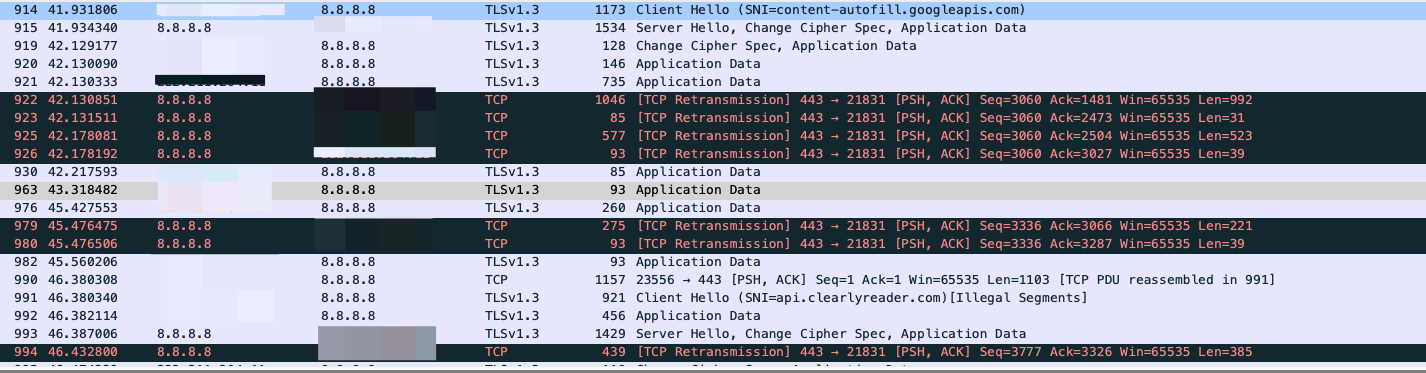
Task: Select retransmission packet 925 Len=523
Action: pyautogui.click(x=713, y=136)
